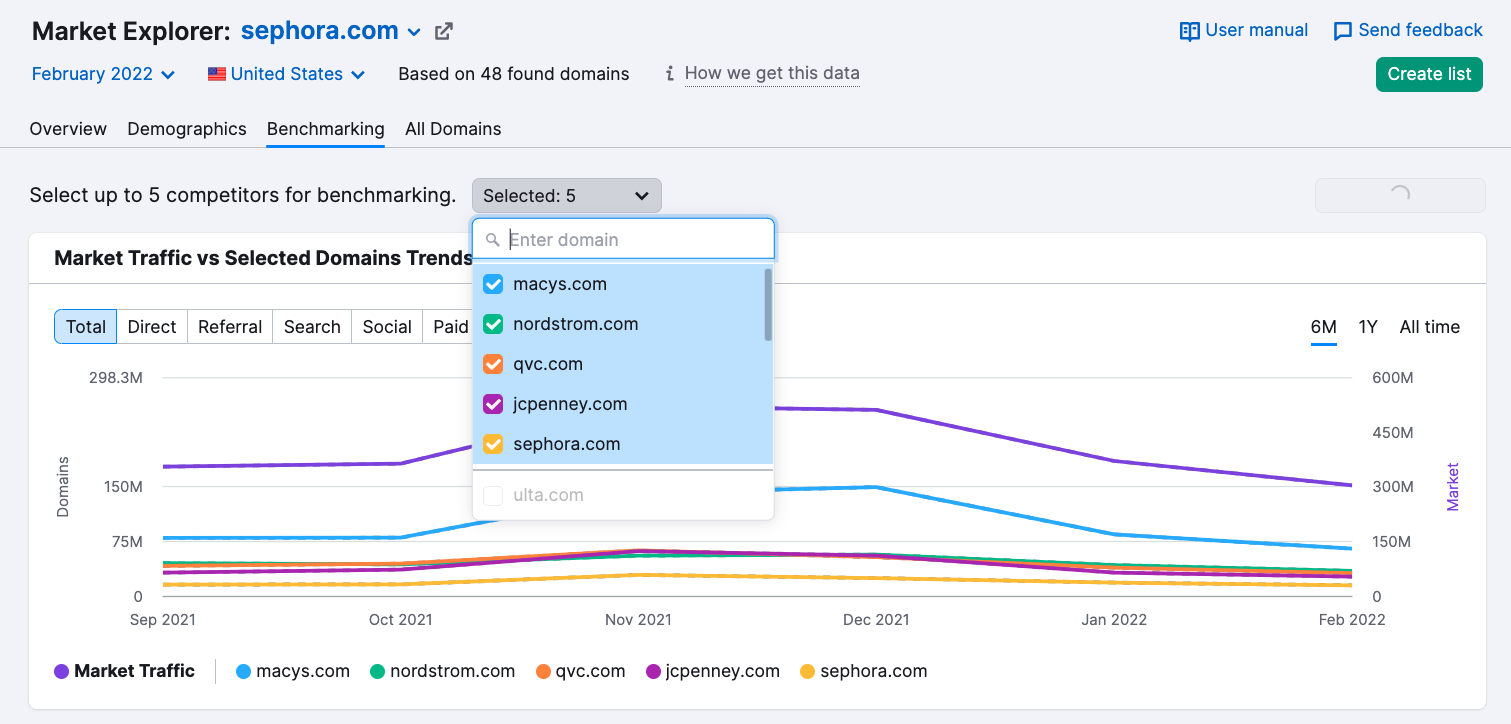Click the info icon beside How we get this data
The image size is (1511, 724).
(x=670, y=74)
